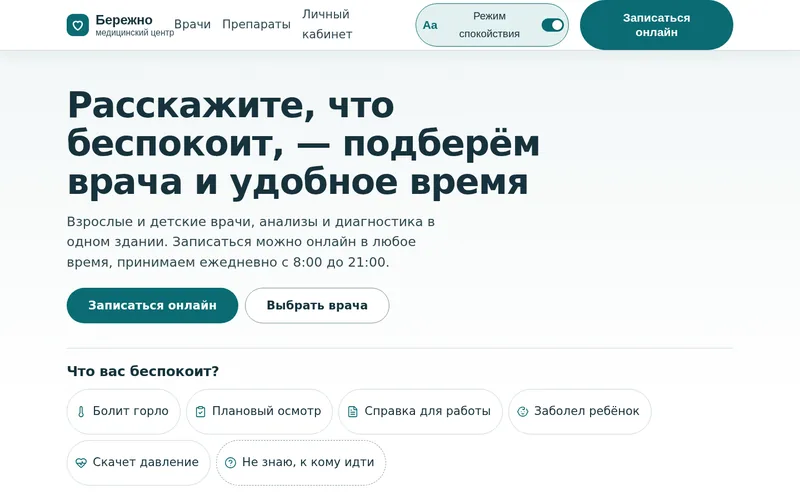Screen dimensions: 800x500
Task: Open the Препараты menu item
Action: point(256,24)
